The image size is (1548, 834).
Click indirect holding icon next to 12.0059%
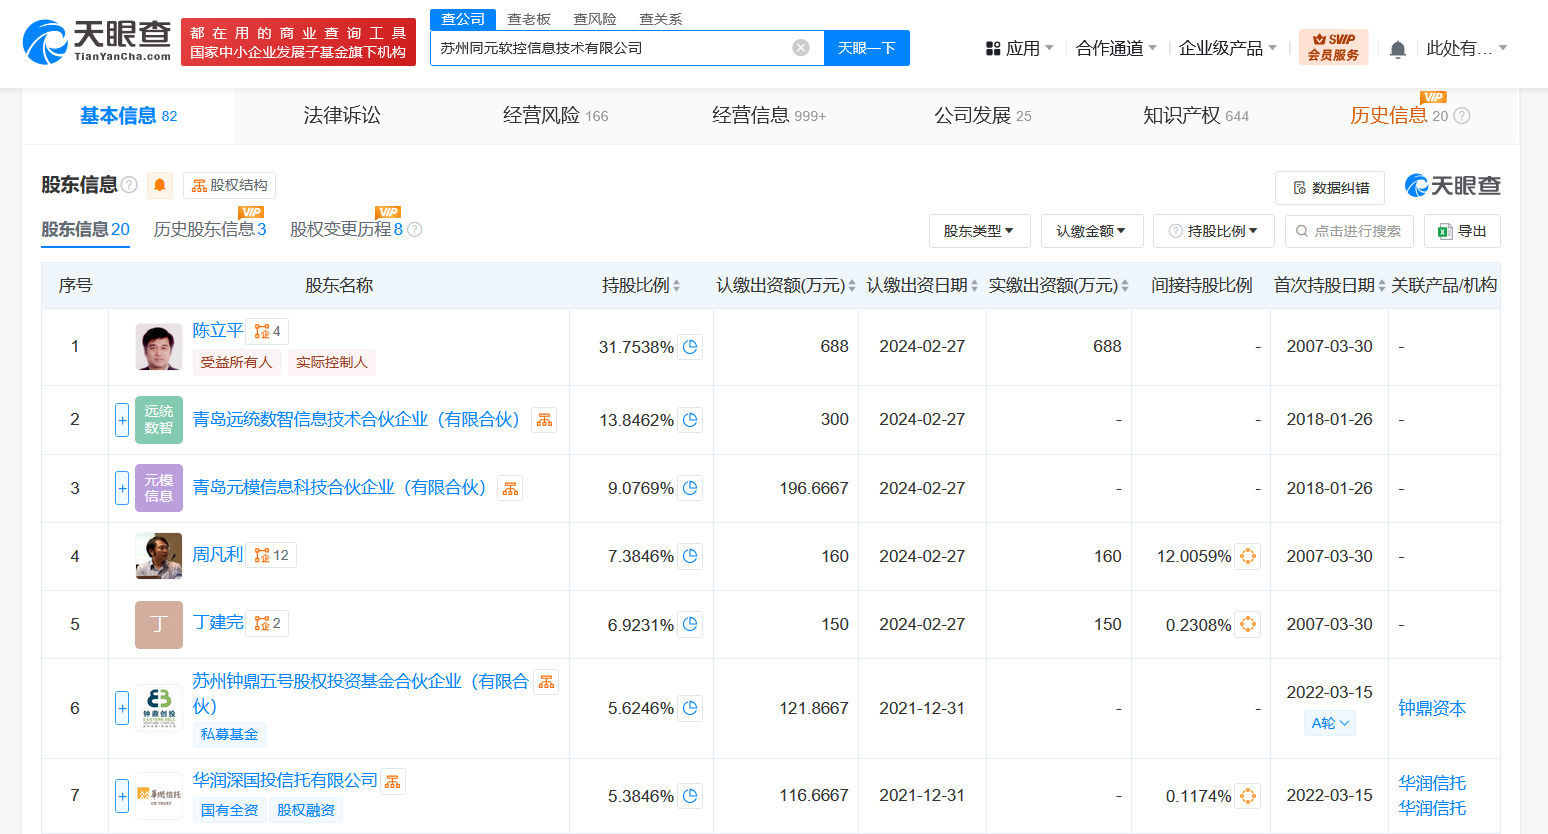1247,556
